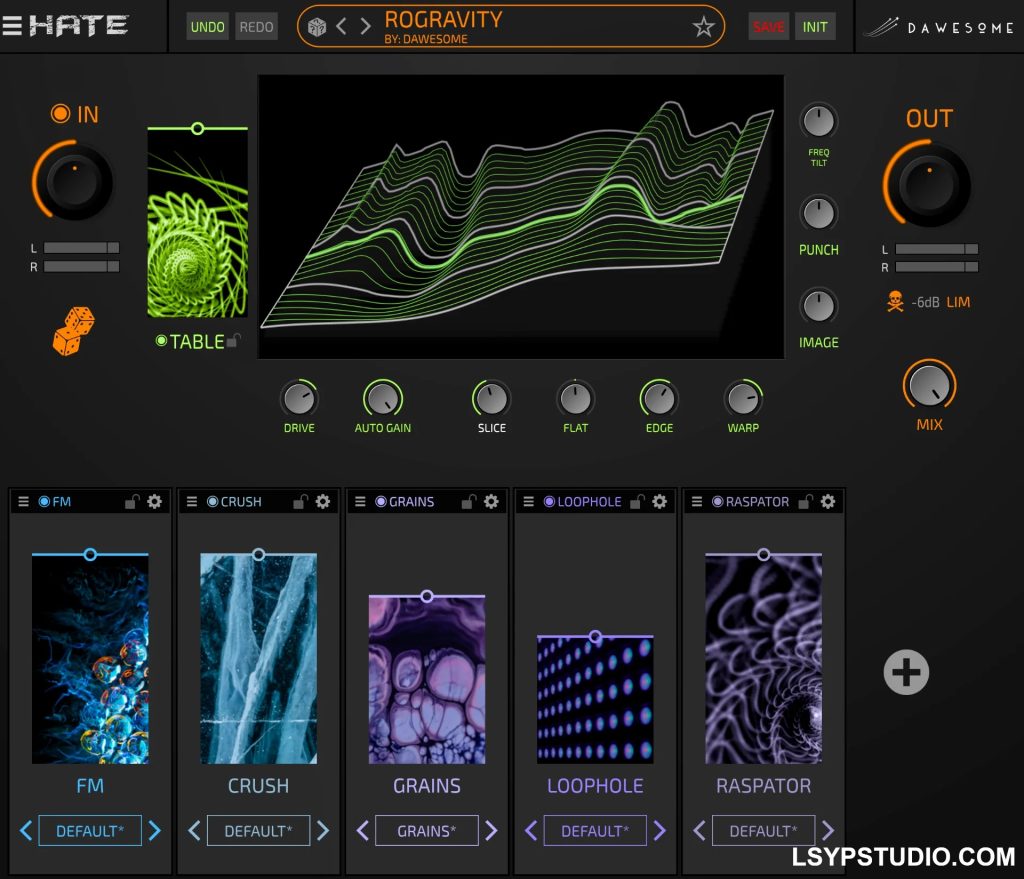Select next GRAINS preset arrow
This screenshot has width=1024, height=879.
(x=492, y=831)
